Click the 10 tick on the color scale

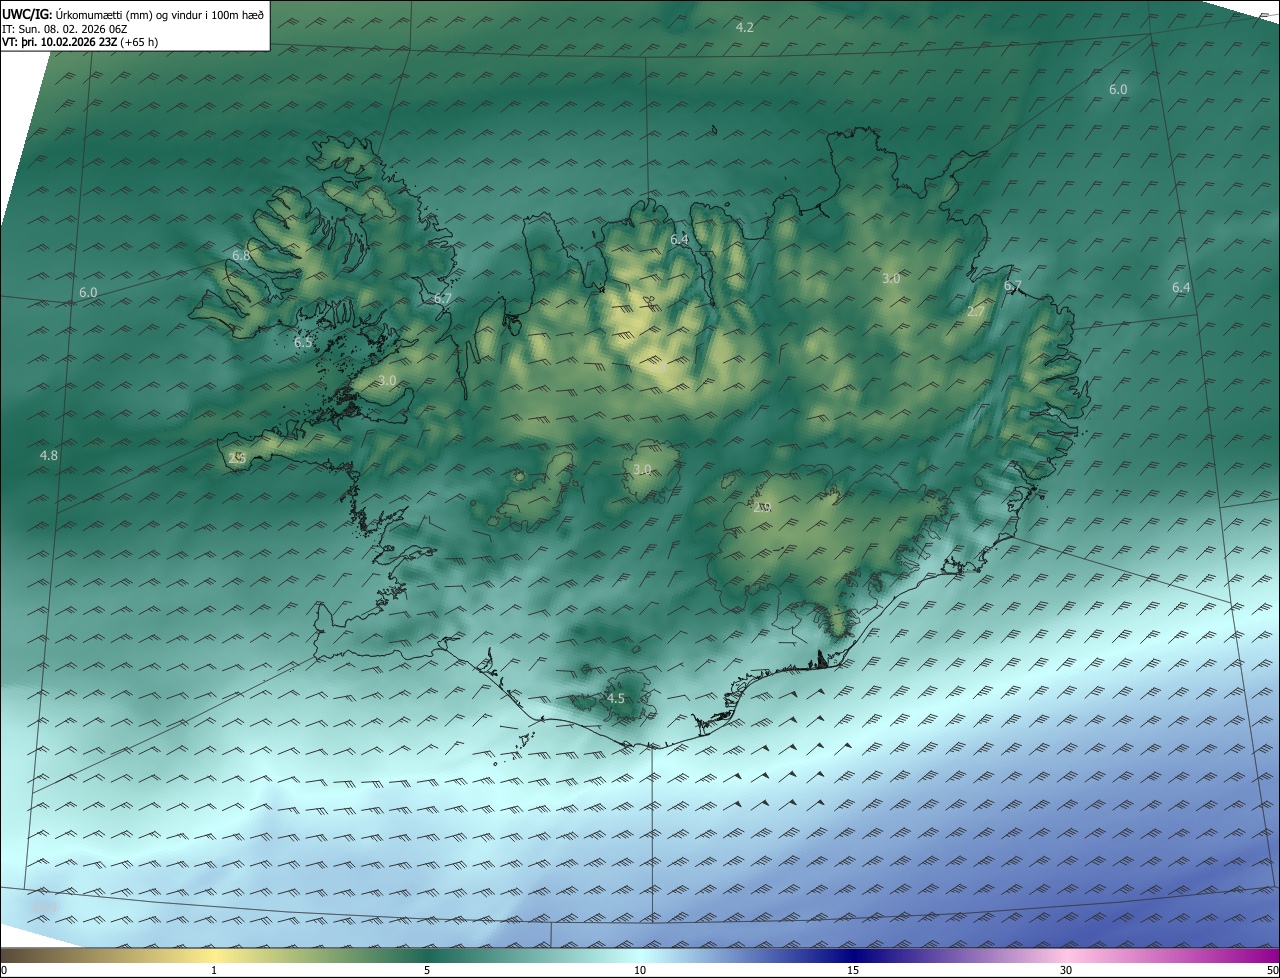point(640,970)
